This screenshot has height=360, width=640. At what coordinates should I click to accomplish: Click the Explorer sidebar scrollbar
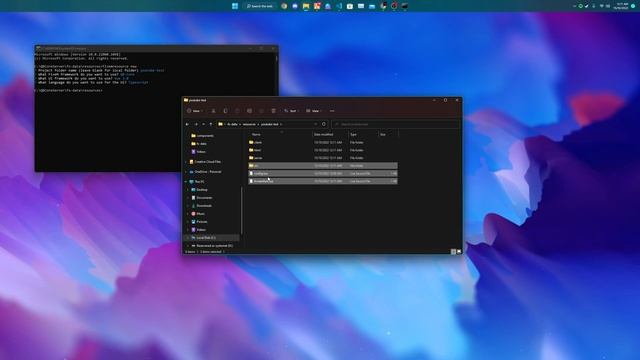(x=242, y=210)
